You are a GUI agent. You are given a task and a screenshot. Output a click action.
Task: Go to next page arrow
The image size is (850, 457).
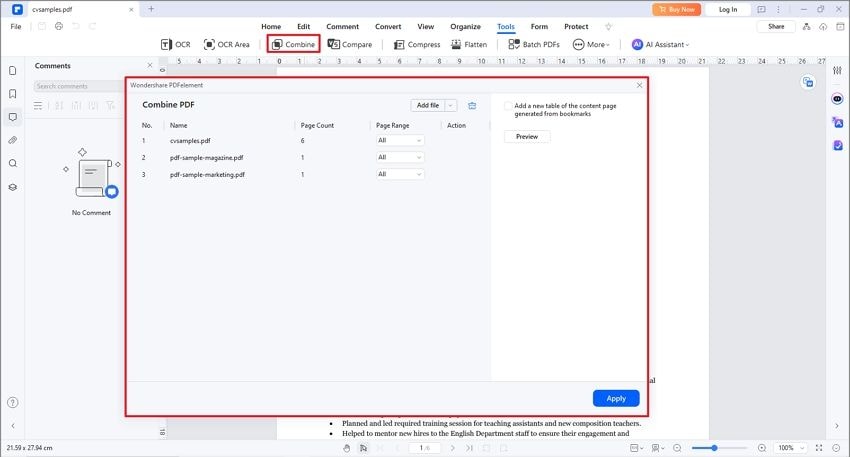(x=453, y=448)
